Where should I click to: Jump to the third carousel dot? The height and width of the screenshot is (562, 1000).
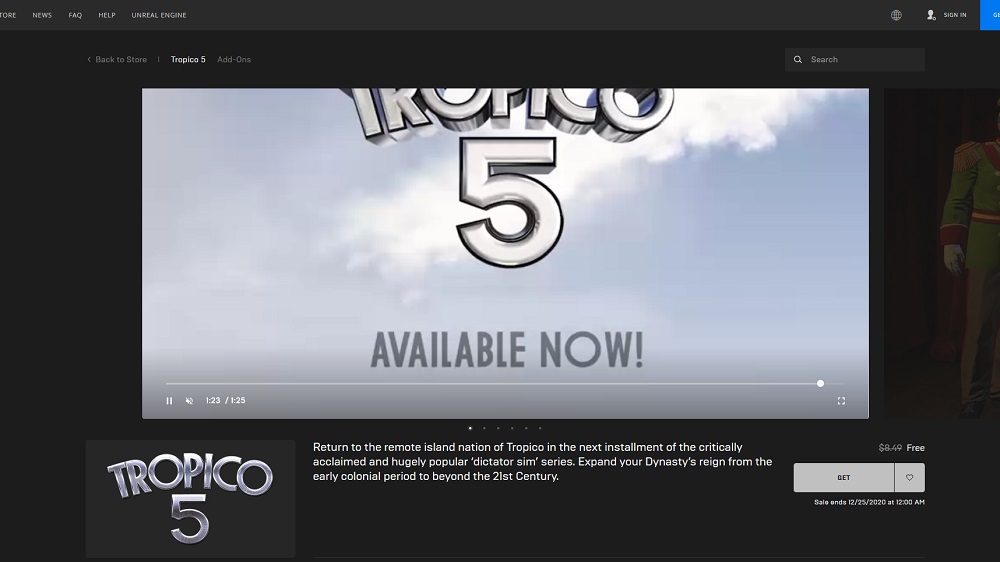pos(498,428)
